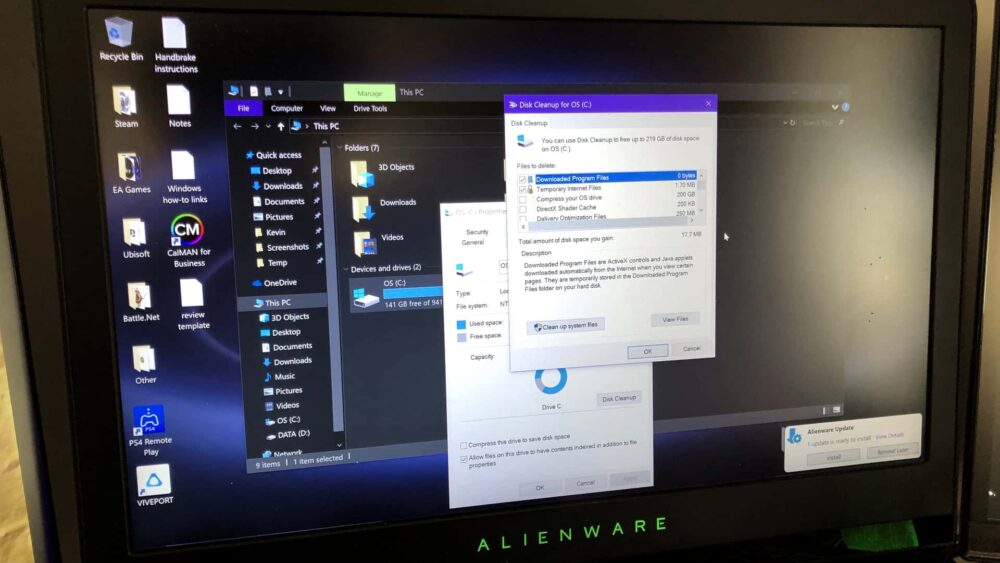Open Handbrake instructions document on desktop
Image resolution: width=1000 pixels, height=563 pixels.
point(175,45)
